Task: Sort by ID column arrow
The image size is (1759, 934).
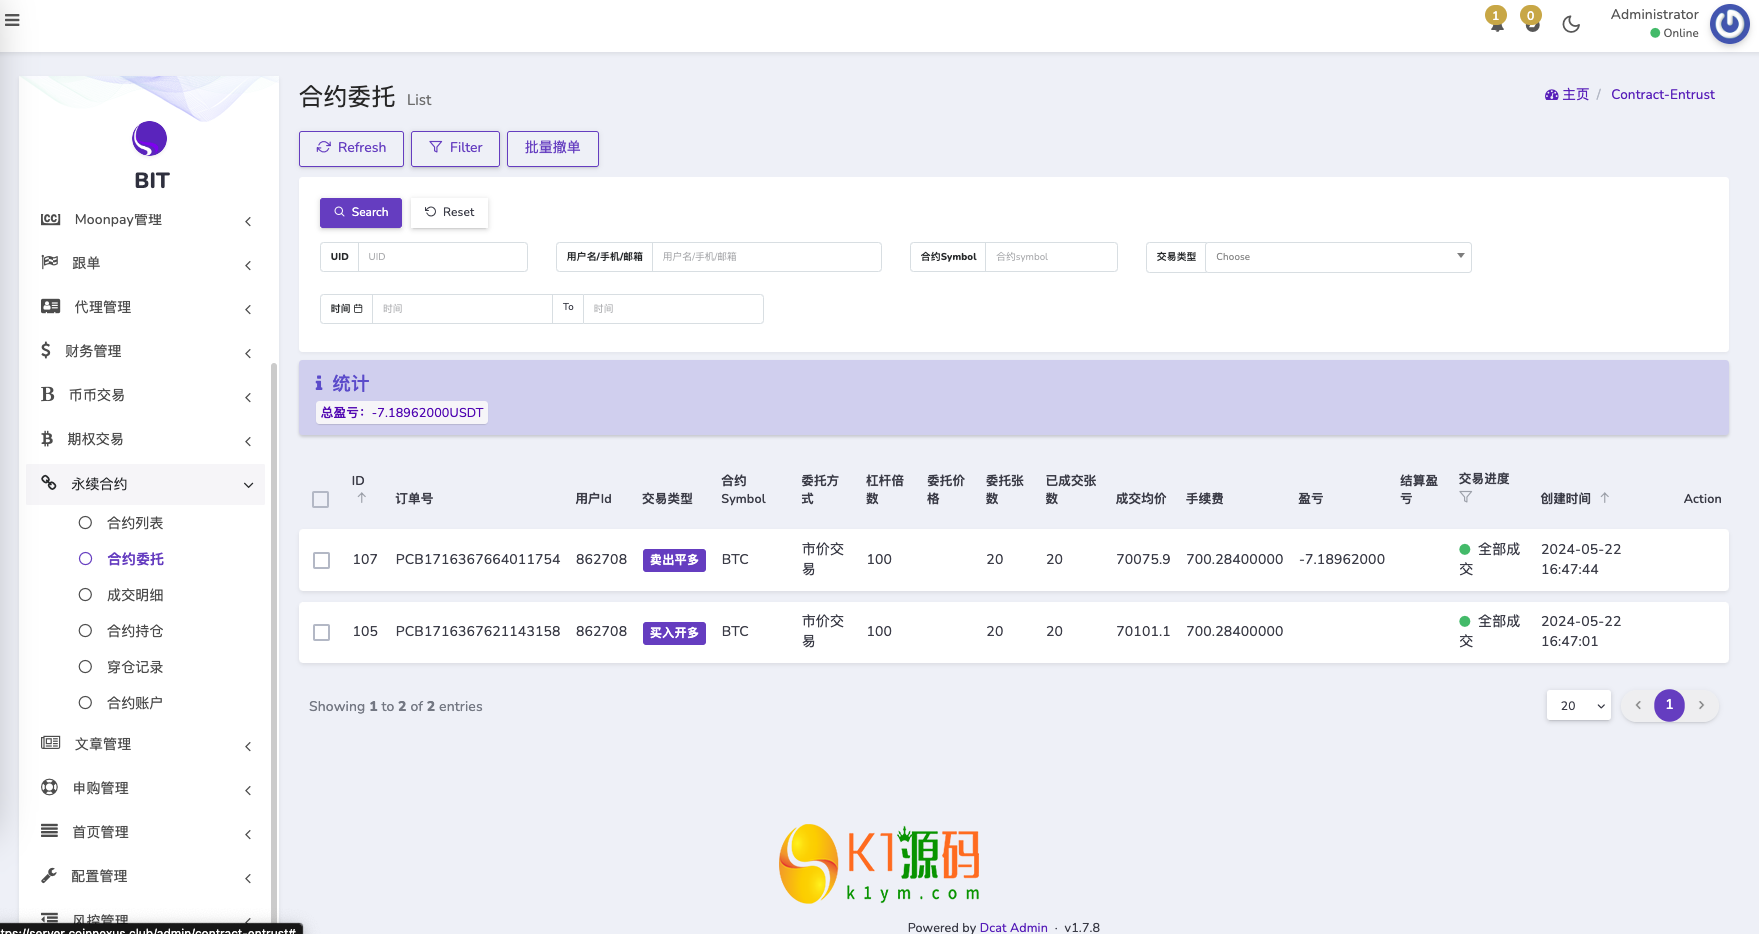Action: tap(361, 497)
